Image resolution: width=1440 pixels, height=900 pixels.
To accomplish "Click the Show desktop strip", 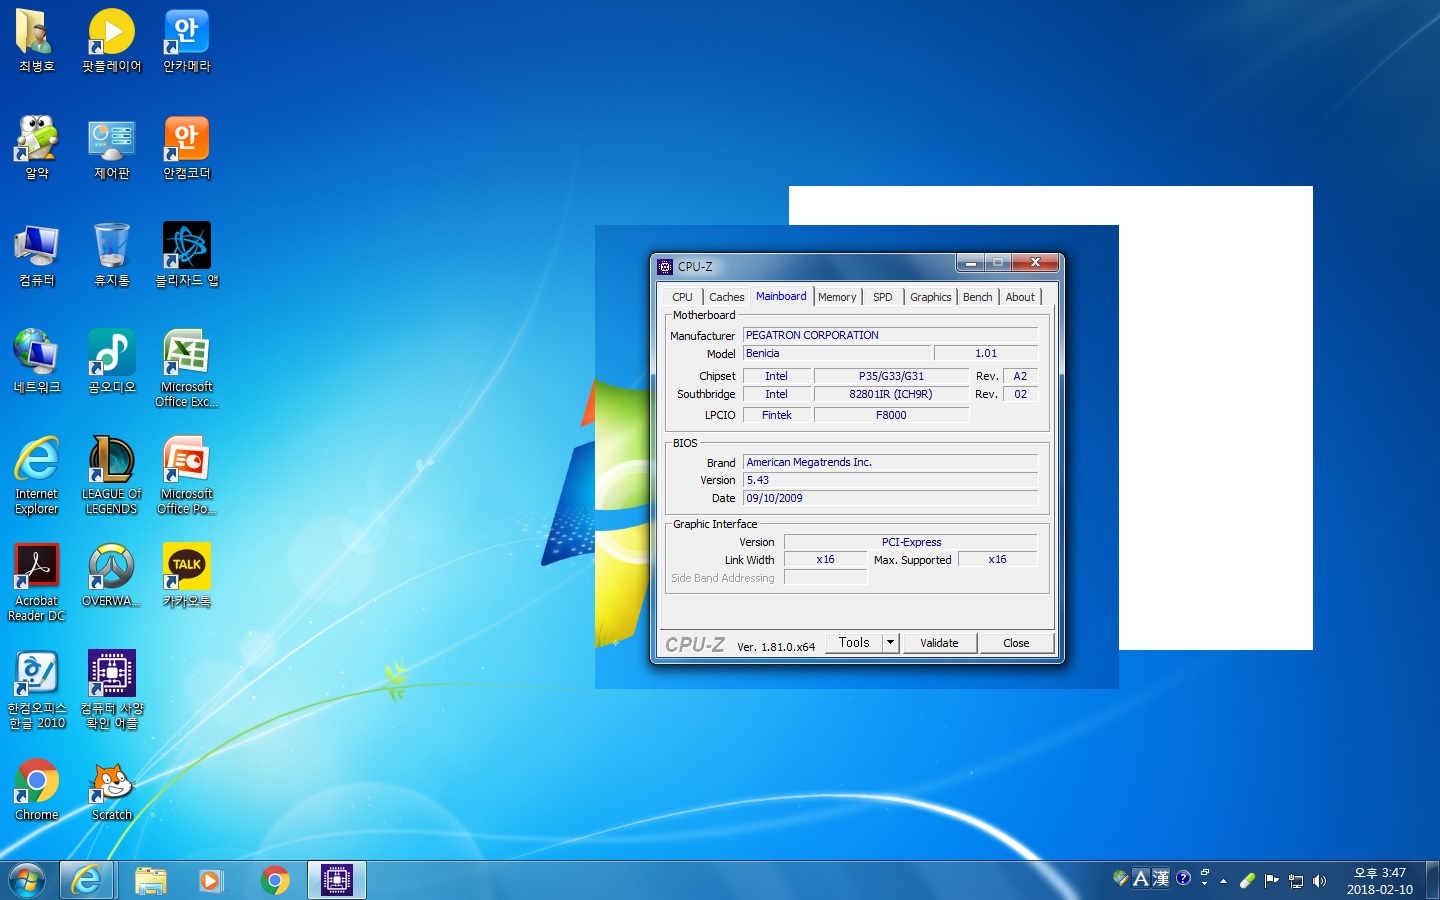I will 1432,880.
